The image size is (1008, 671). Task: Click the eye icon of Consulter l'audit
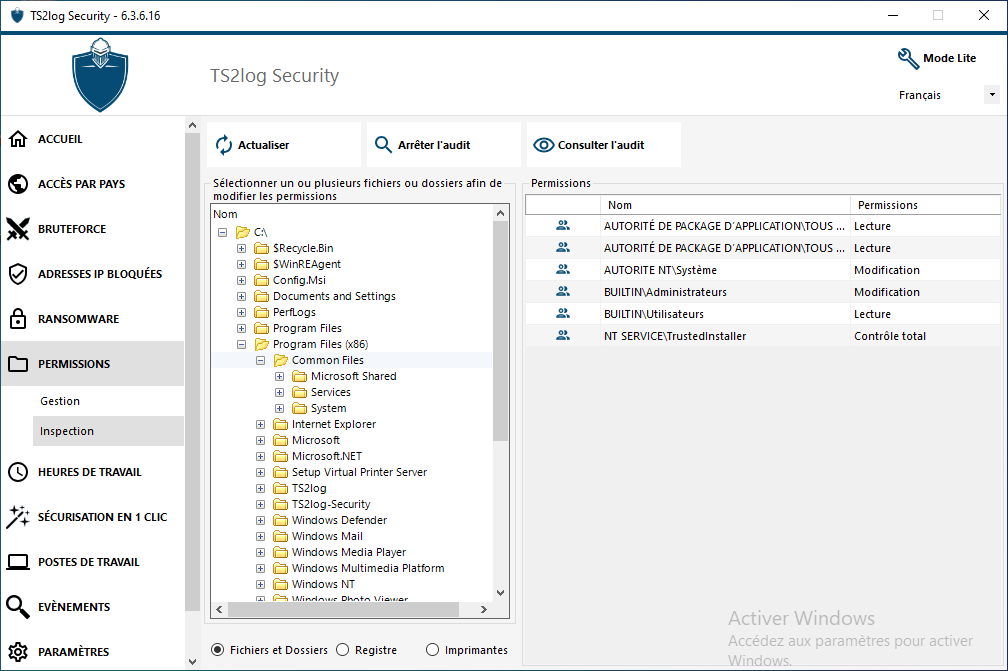tap(543, 145)
